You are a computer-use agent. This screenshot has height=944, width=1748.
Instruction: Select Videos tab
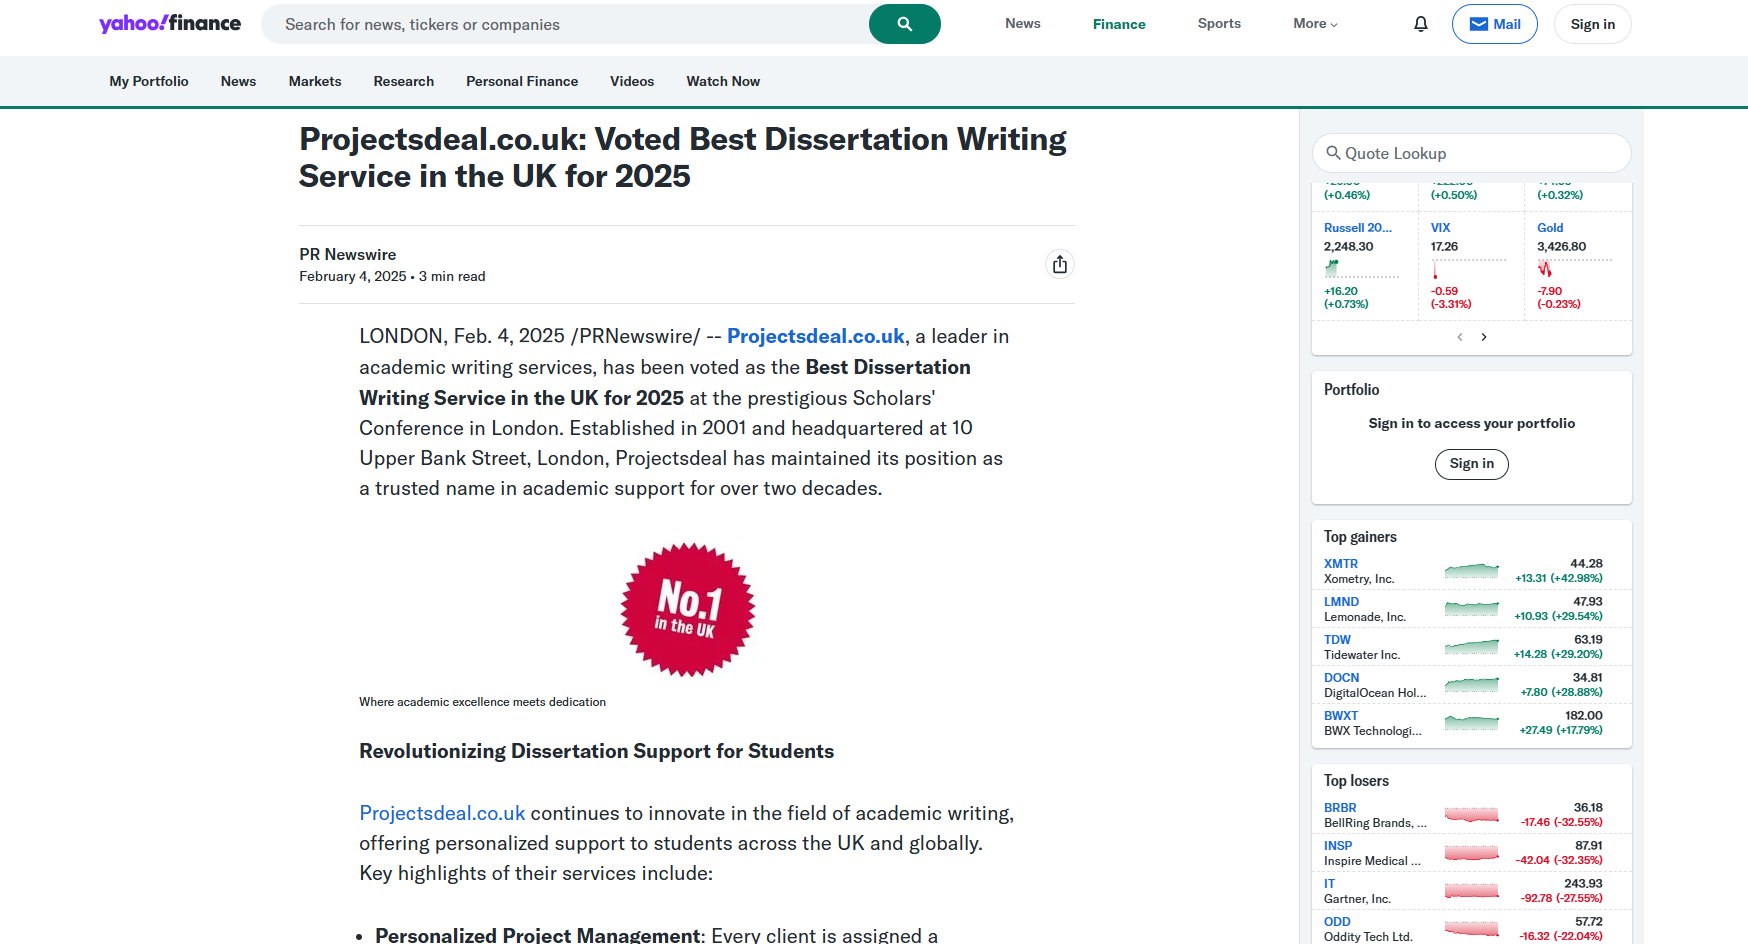coord(632,81)
